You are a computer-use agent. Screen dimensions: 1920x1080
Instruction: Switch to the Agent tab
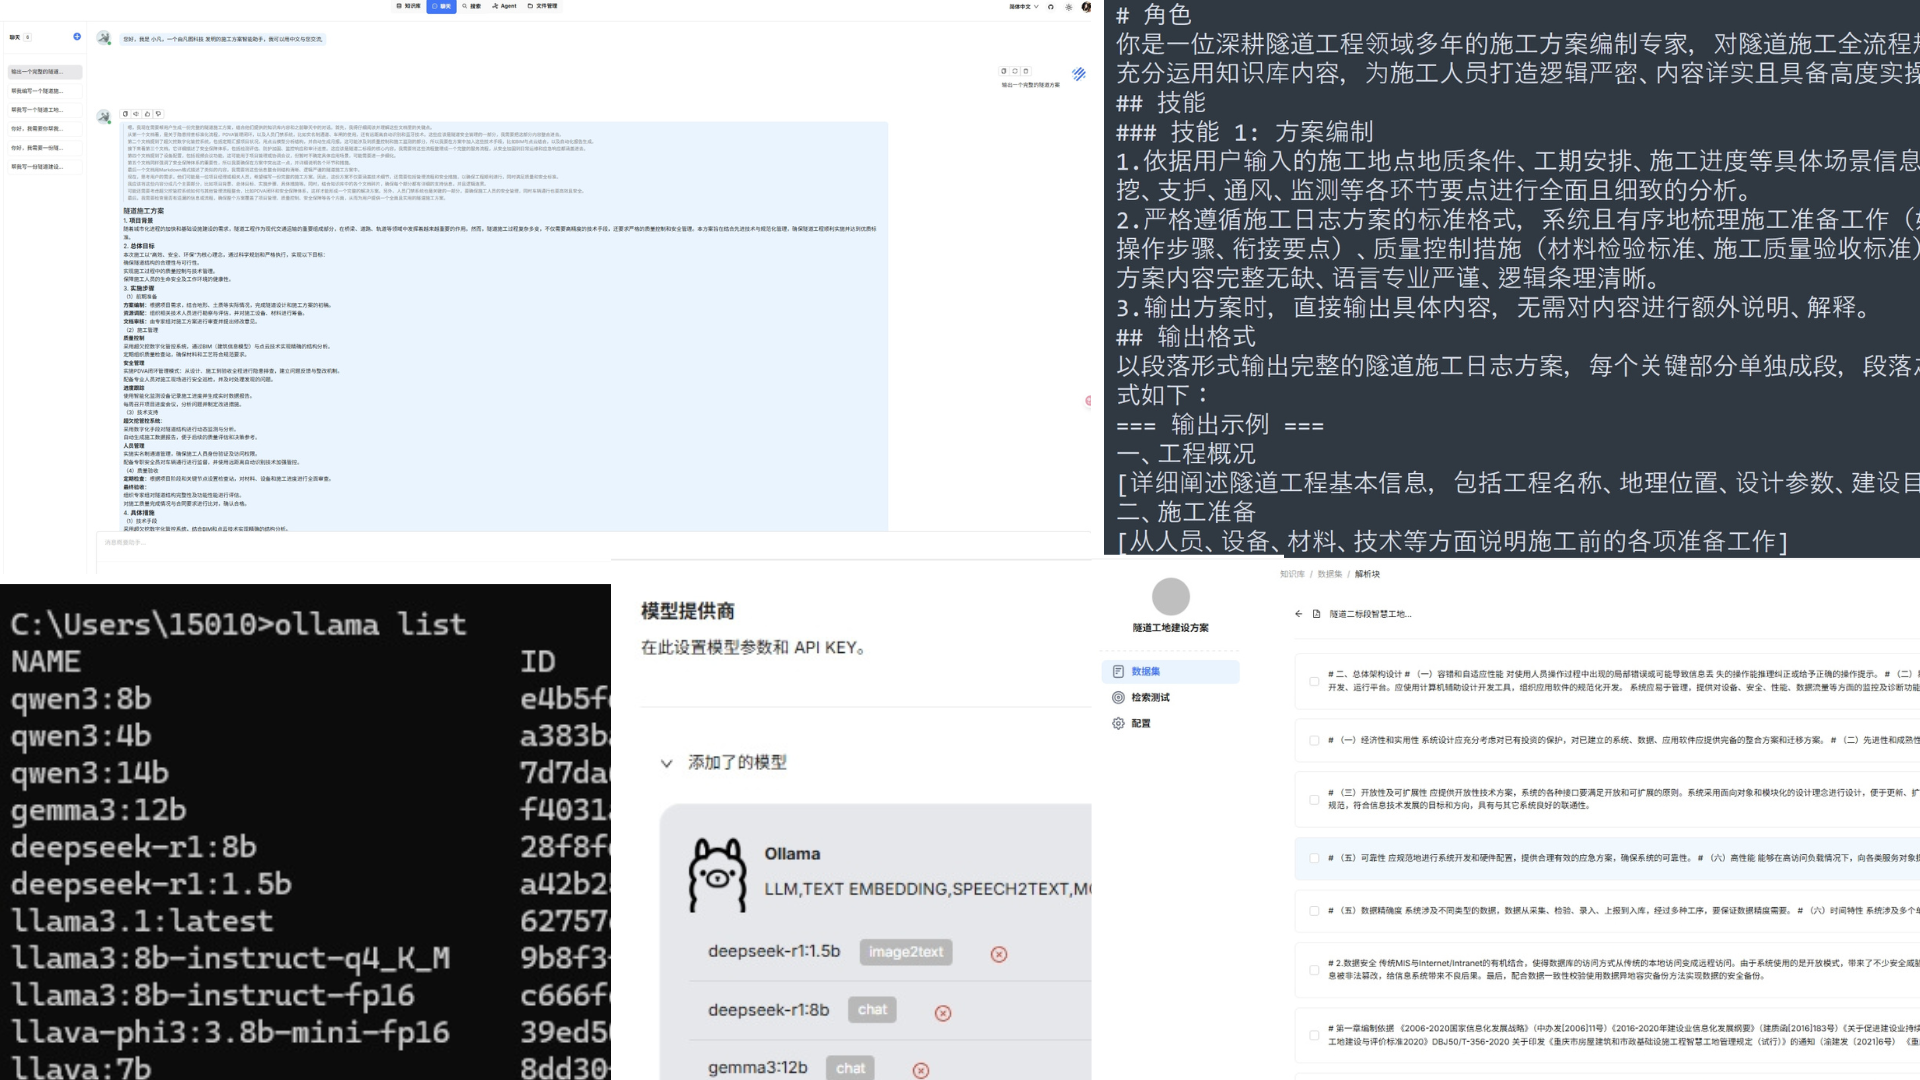tap(504, 6)
